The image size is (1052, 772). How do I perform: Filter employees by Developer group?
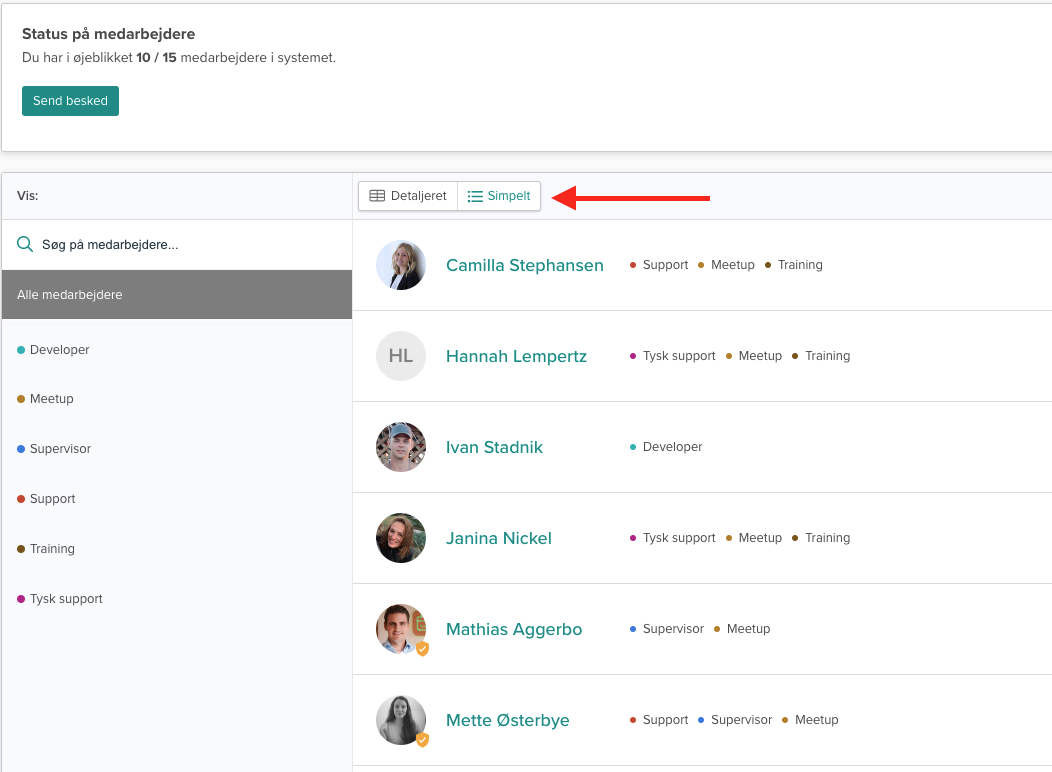tap(60, 350)
